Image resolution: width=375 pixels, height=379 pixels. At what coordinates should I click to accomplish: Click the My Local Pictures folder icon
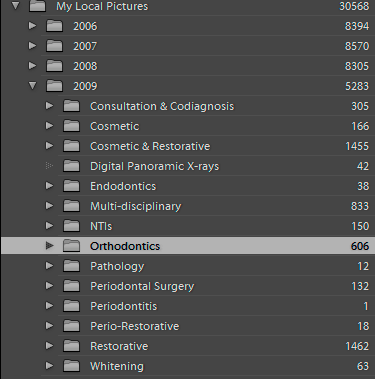[x=37, y=6]
